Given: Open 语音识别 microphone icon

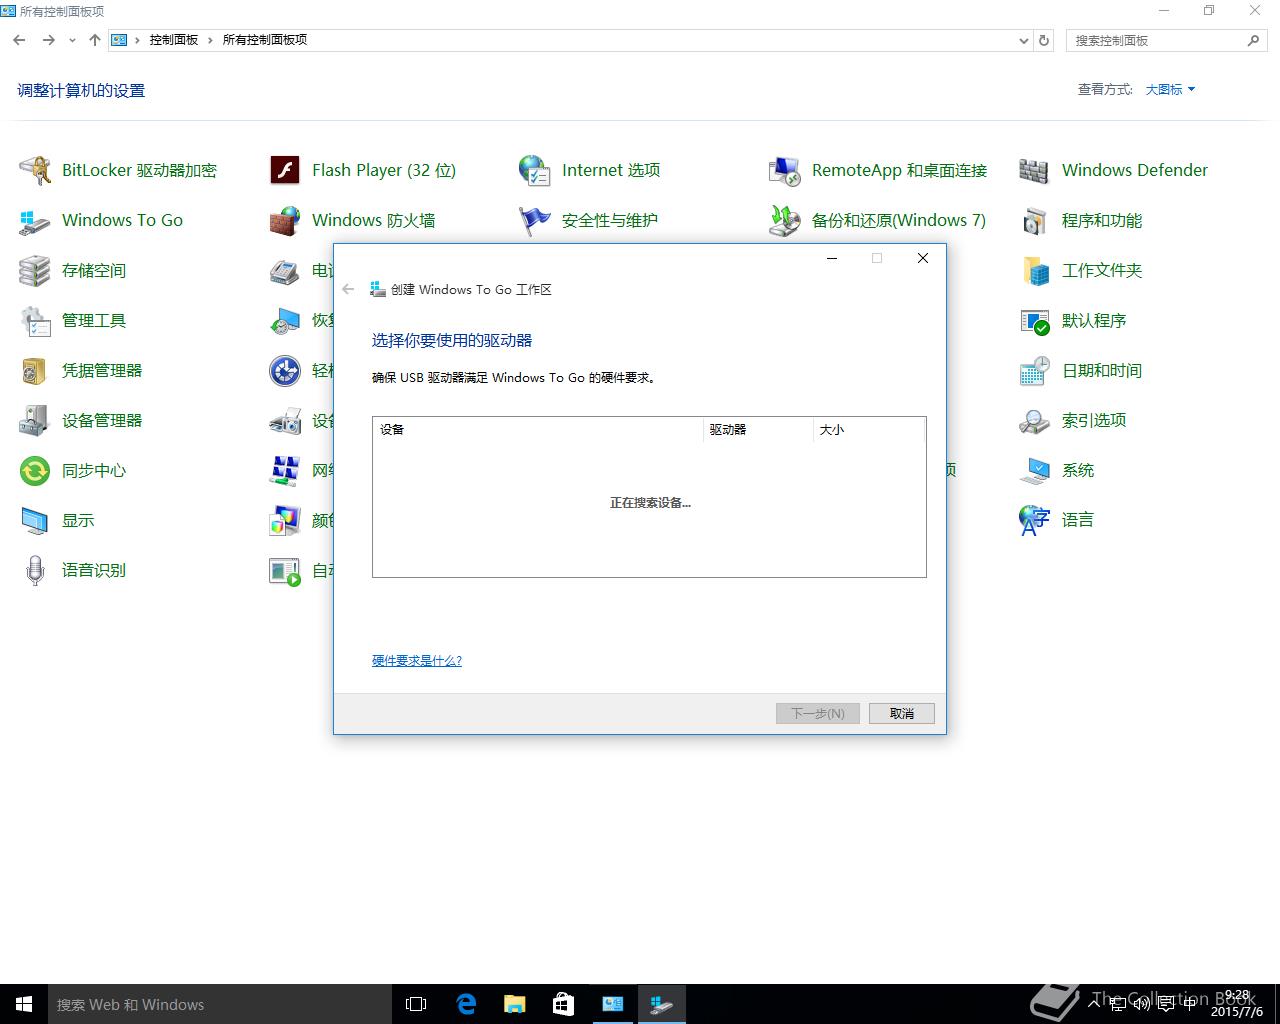Looking at the screenshot, I should pos(35,570).
